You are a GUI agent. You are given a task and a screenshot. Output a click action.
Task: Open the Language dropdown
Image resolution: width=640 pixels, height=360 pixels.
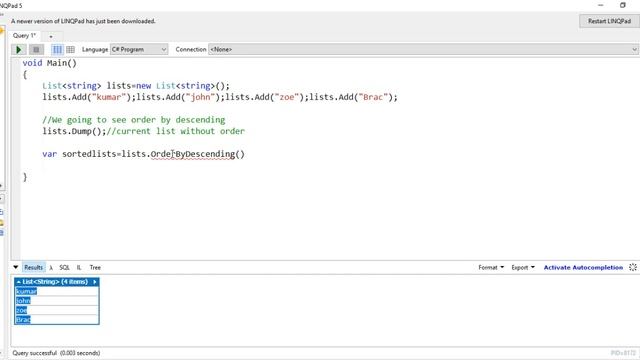click(x=139, y=49)
